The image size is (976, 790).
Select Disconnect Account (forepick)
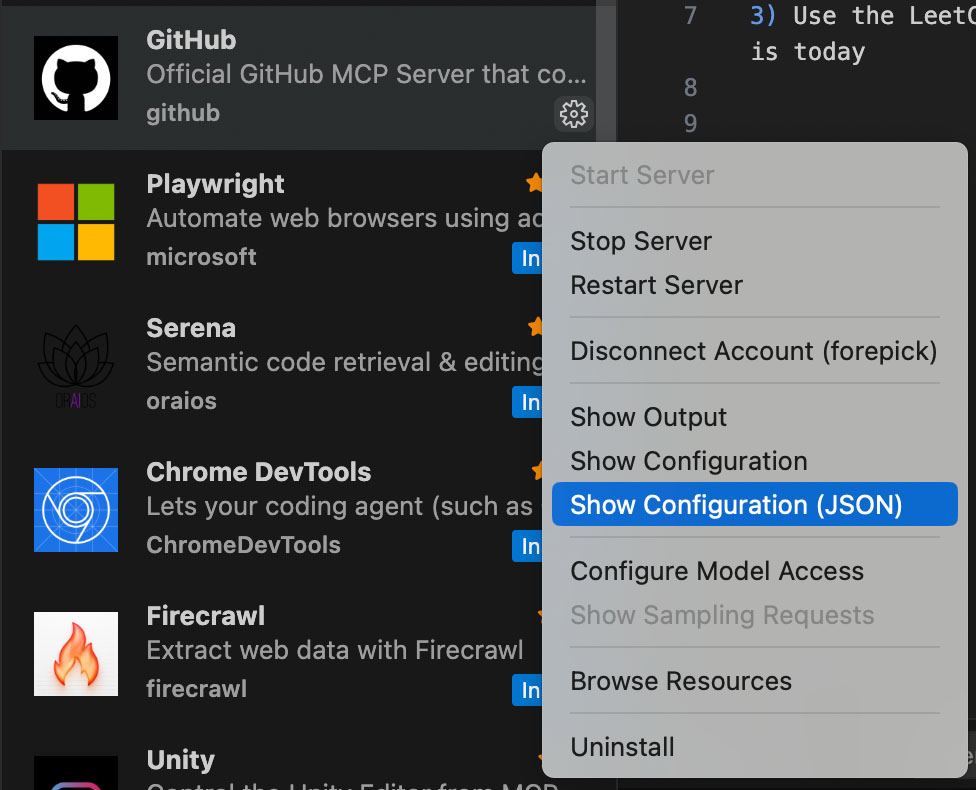(x=753, y=351)
